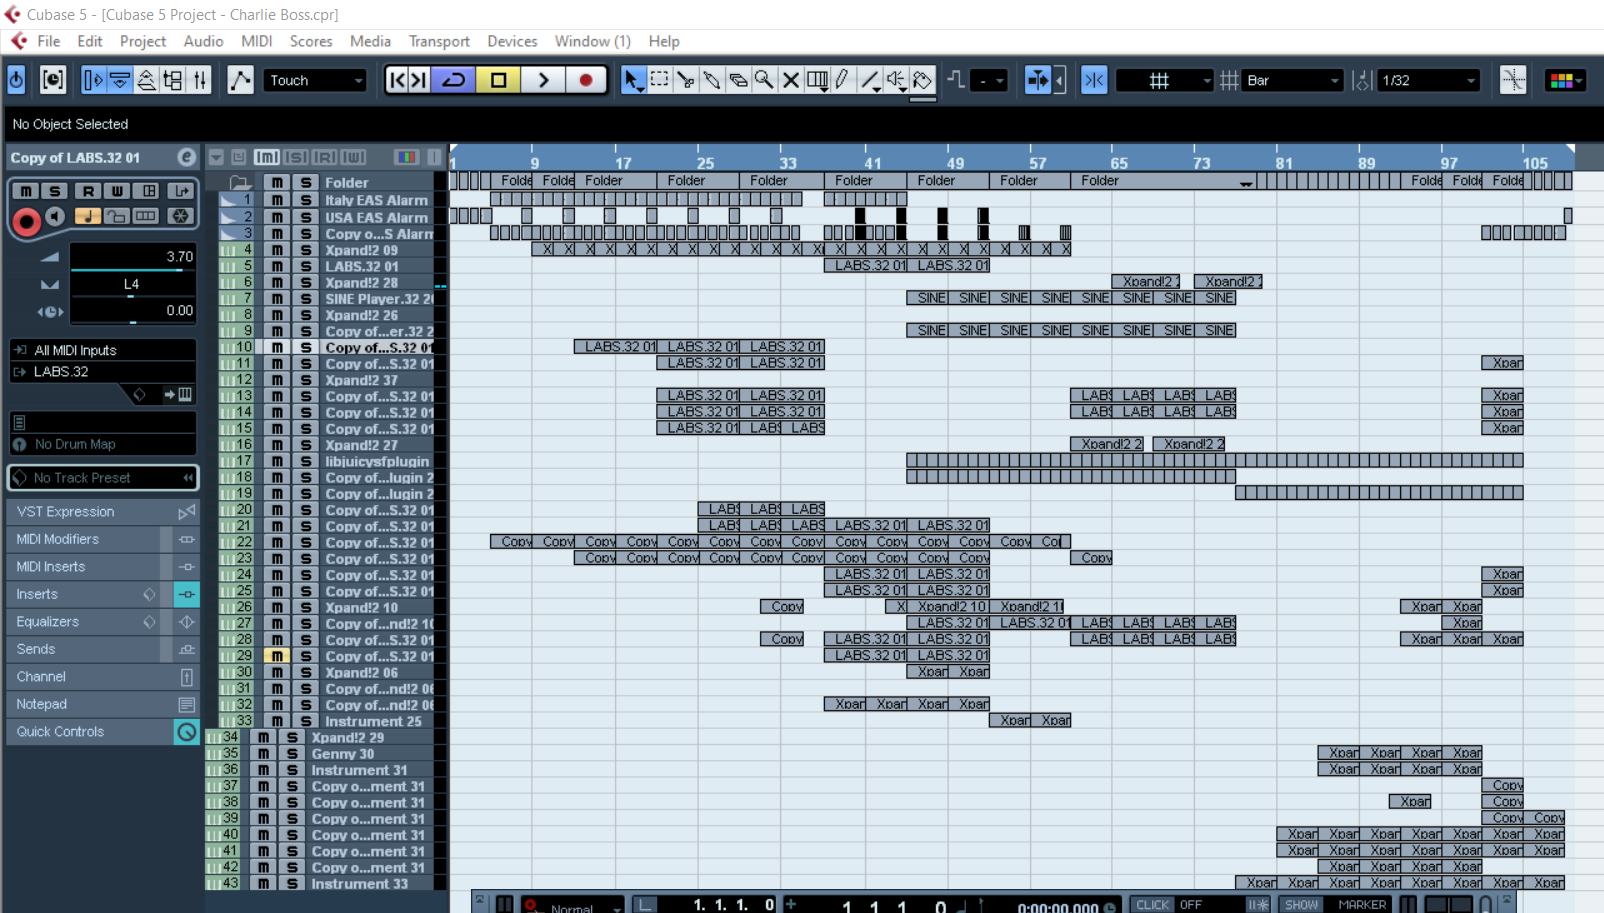Toggle Snap to Zero Crossing

pyautogui.click(x=1513, y=80)
